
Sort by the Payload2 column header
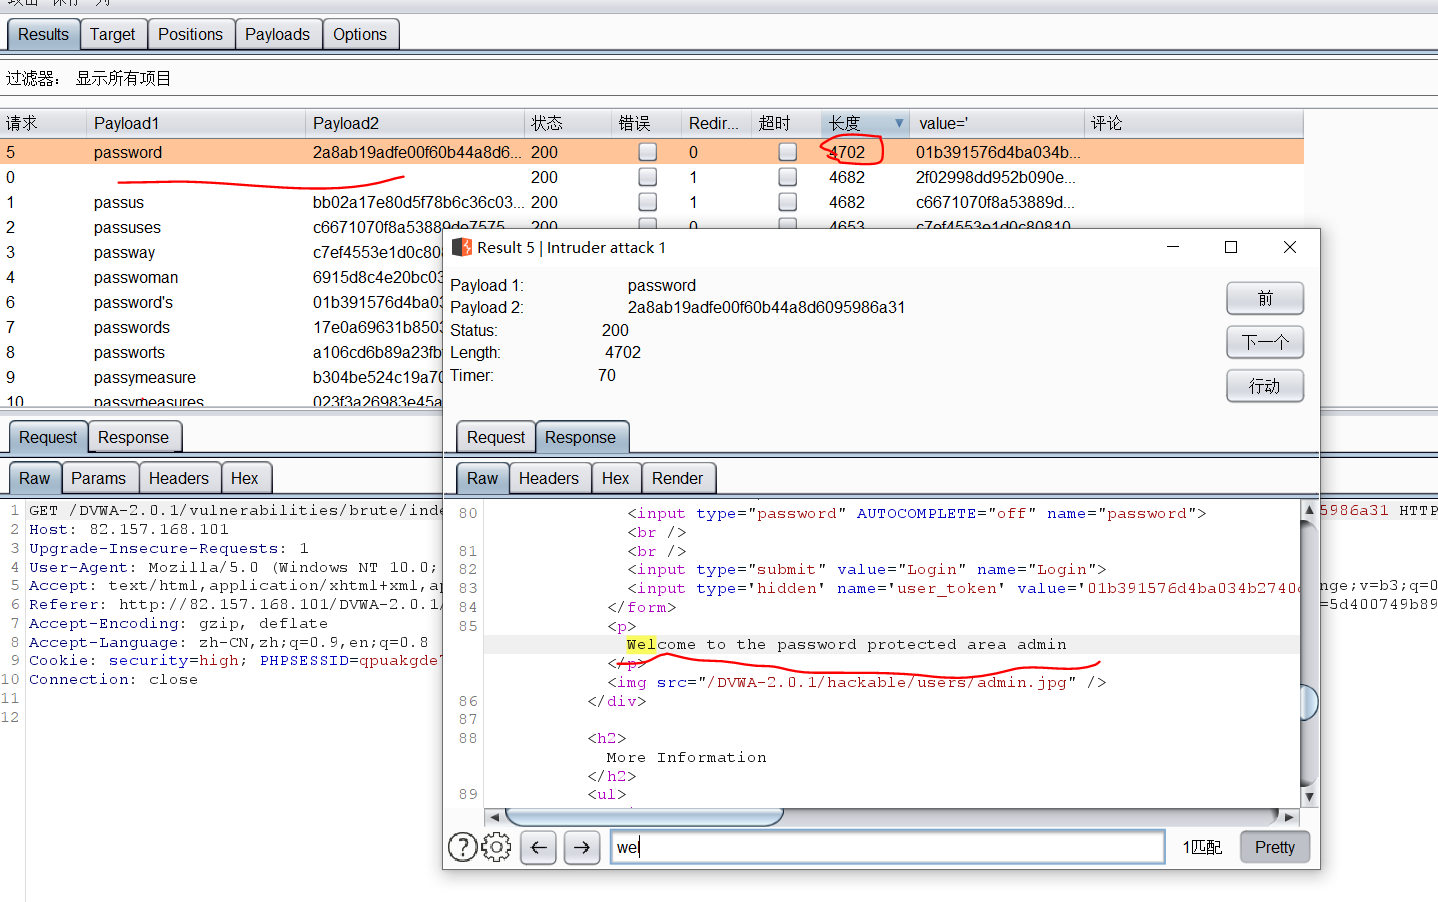pyautogui.click(x=415, y=123)
